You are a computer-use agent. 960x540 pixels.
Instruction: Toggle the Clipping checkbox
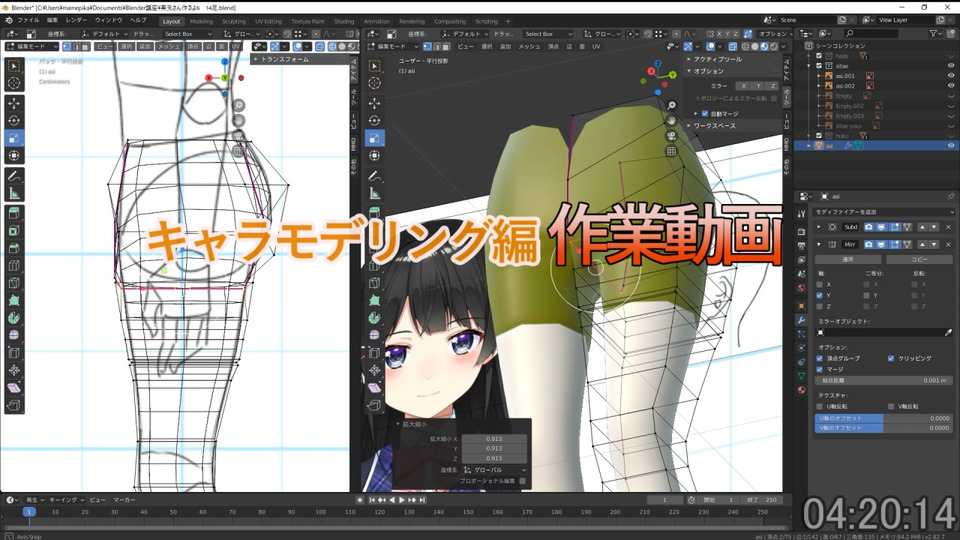891,358
